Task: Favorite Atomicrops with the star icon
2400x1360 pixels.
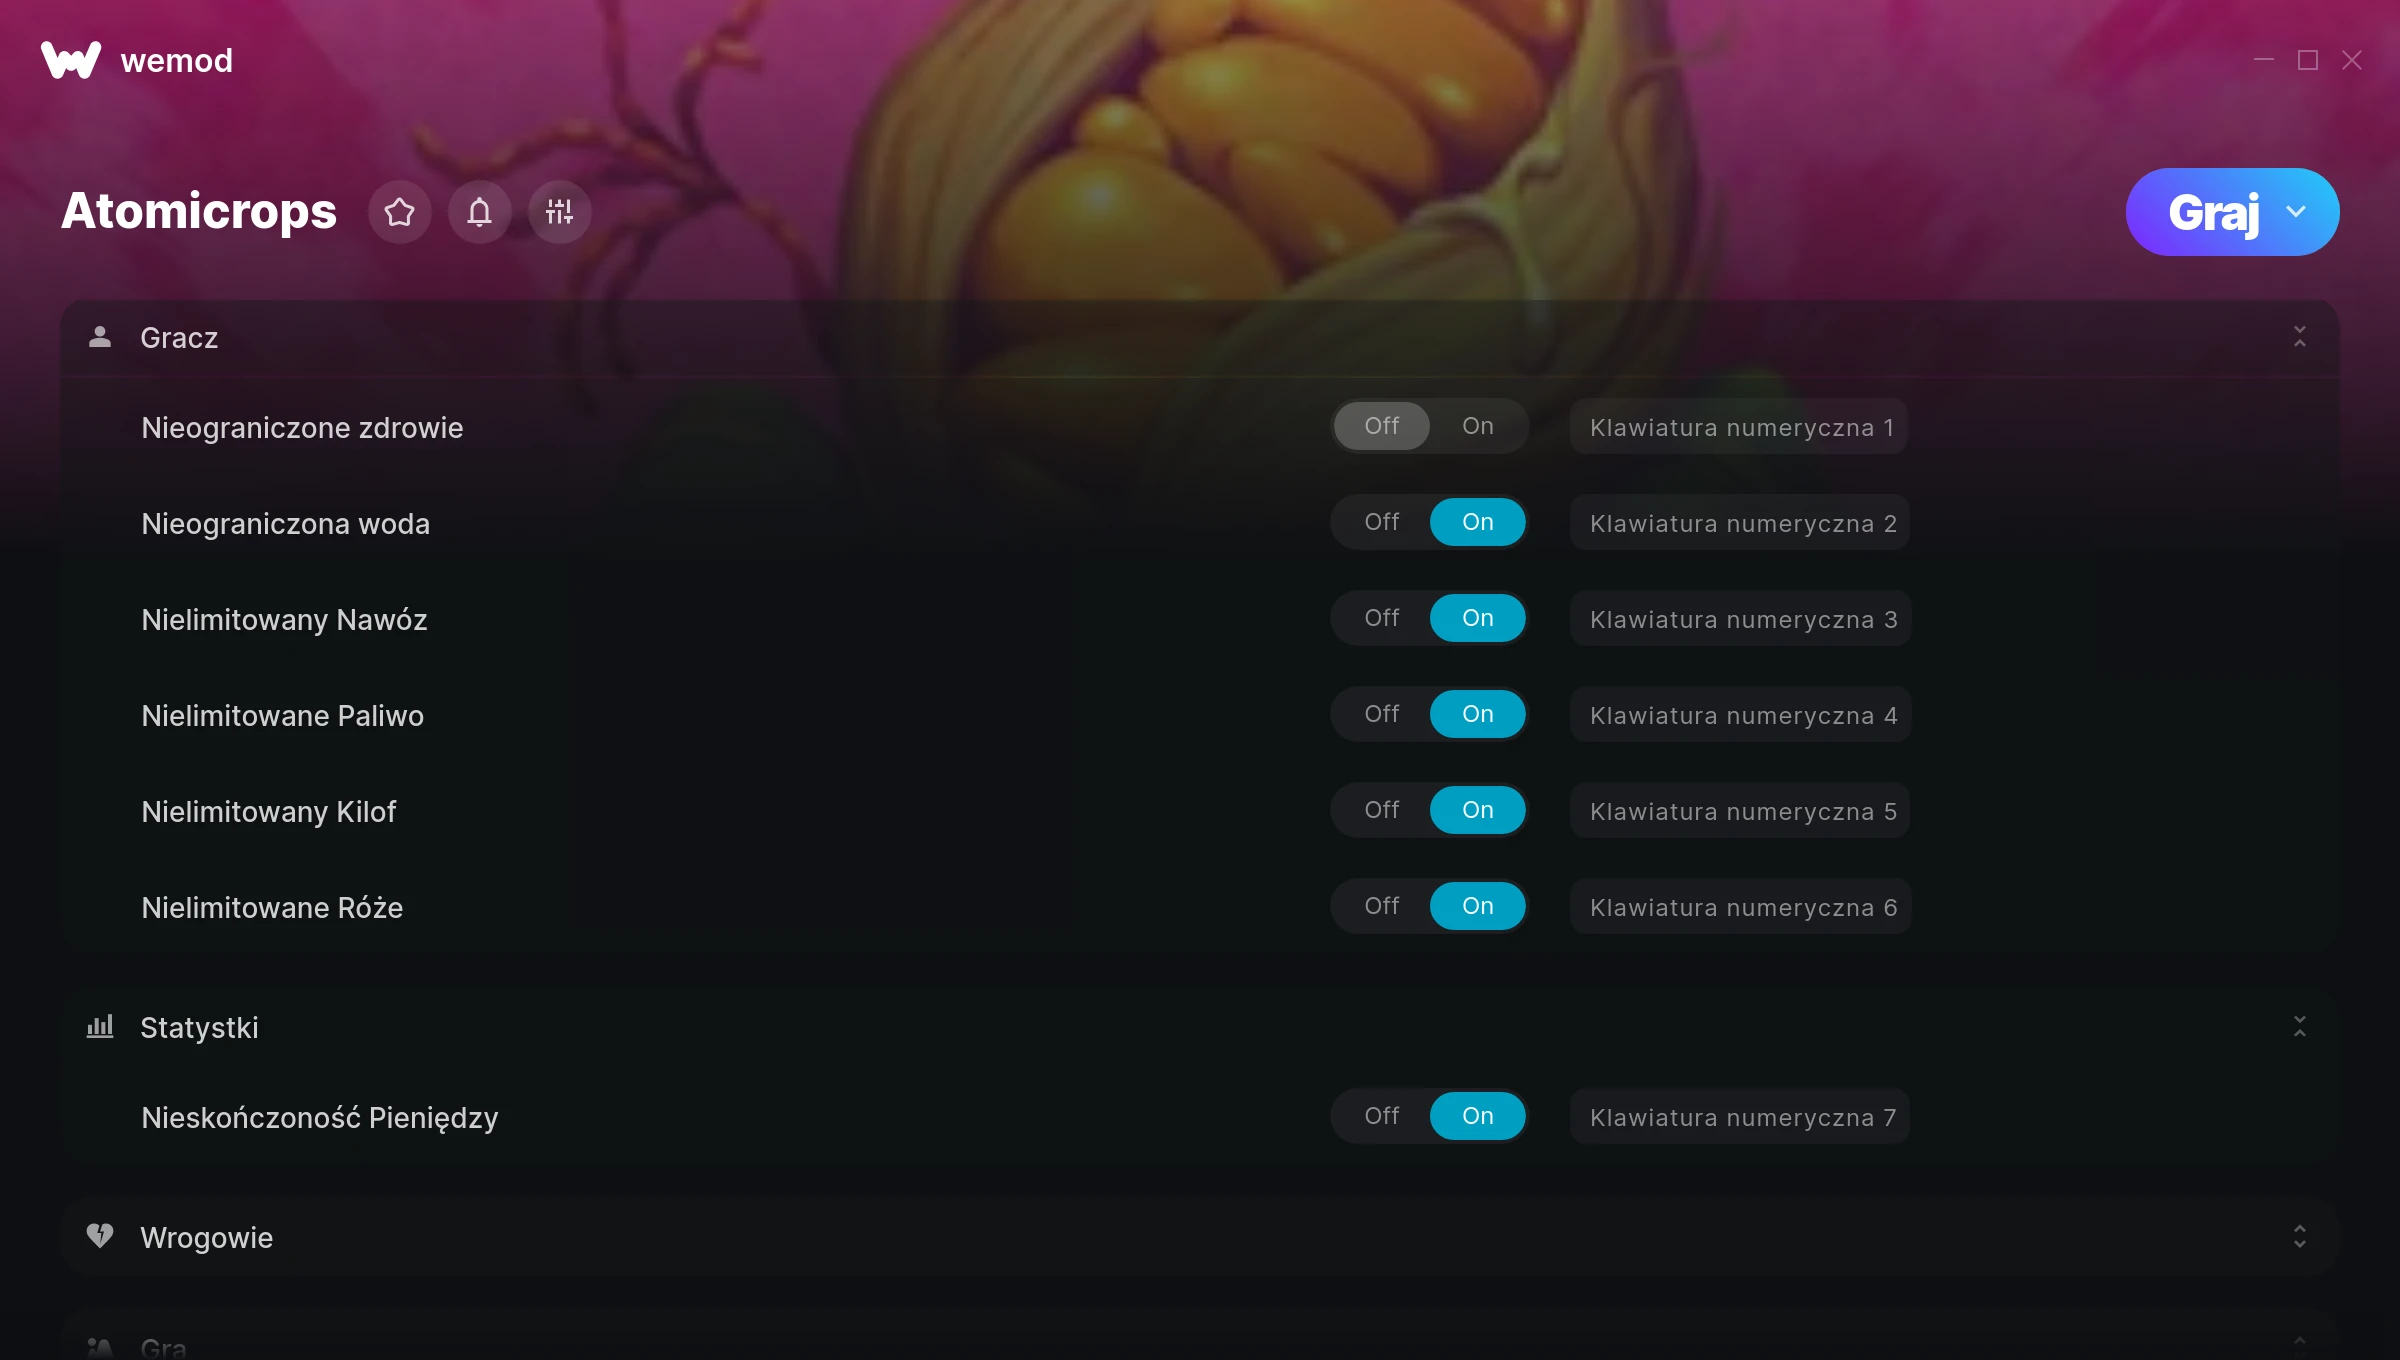Action: pos(399,212)
